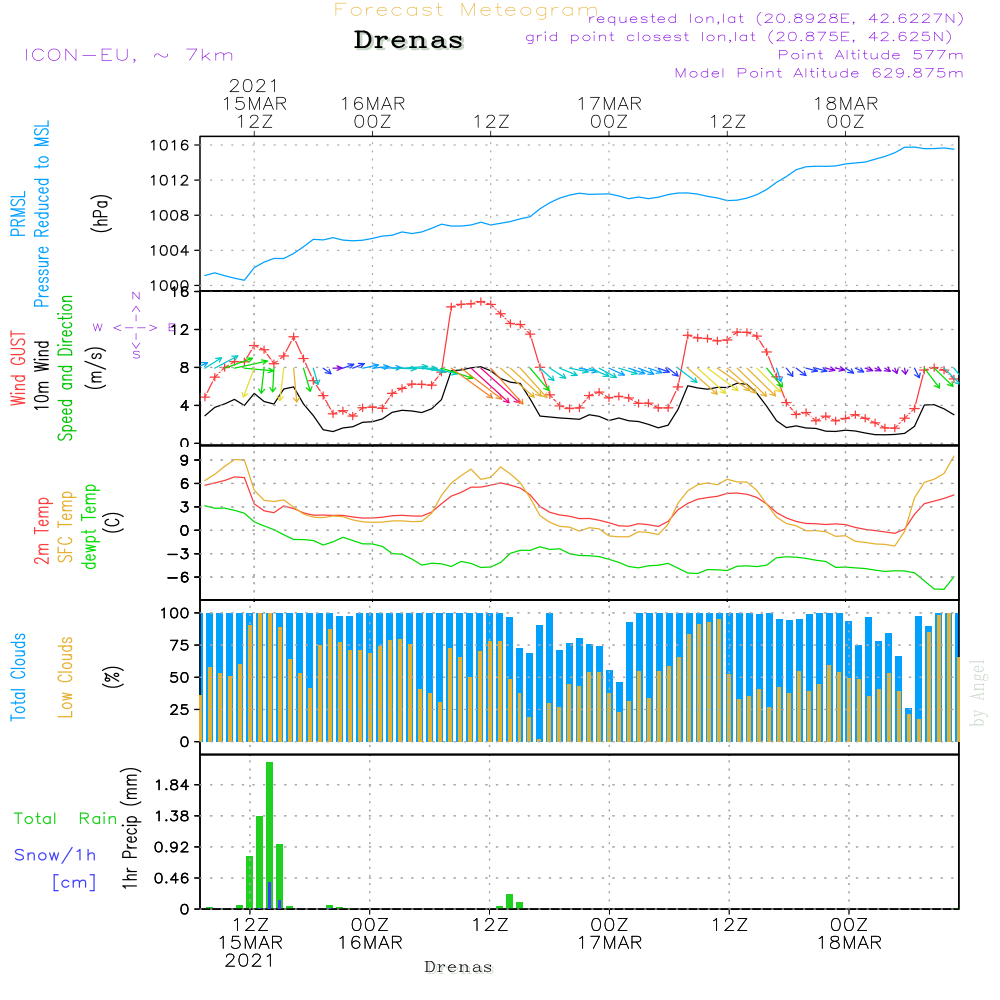
Task: Click the orange "SFC Temp" label
Action: pos(66,527)
